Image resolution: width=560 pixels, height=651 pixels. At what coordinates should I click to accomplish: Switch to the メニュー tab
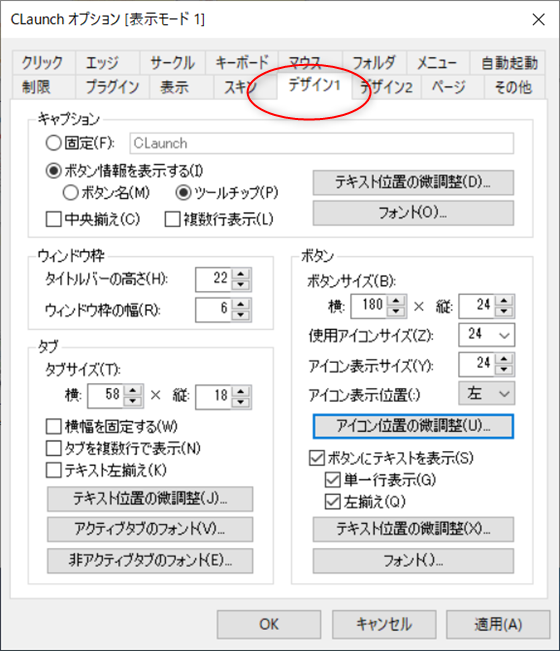point(438,63)
